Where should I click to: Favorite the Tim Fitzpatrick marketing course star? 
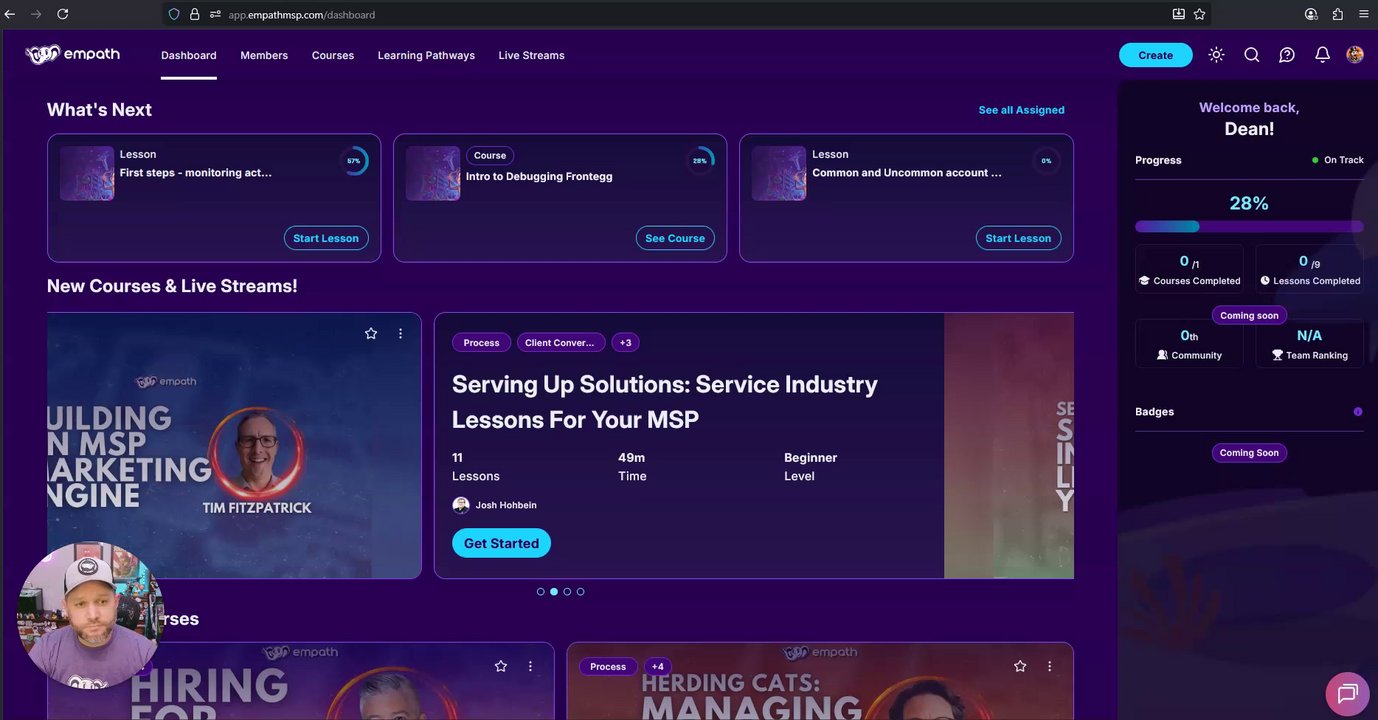pos(371,333)
